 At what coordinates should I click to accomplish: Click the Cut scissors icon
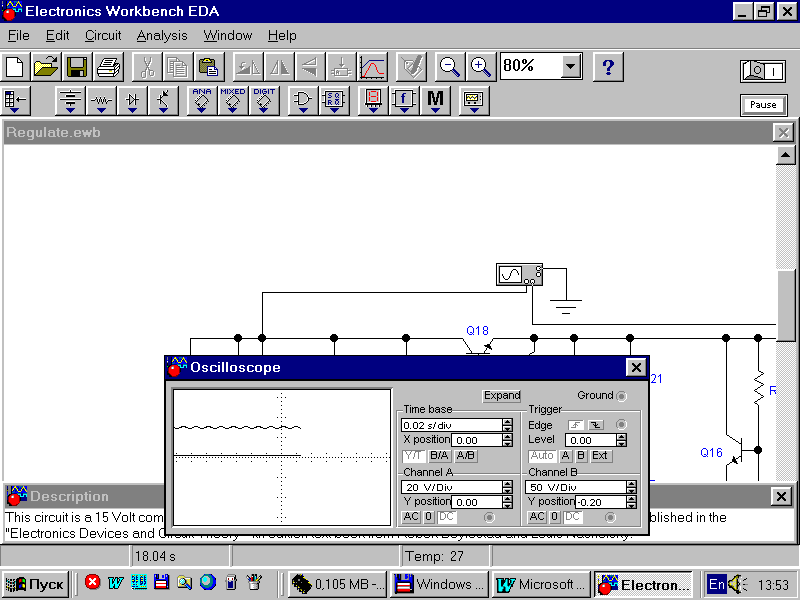point(147,67)
